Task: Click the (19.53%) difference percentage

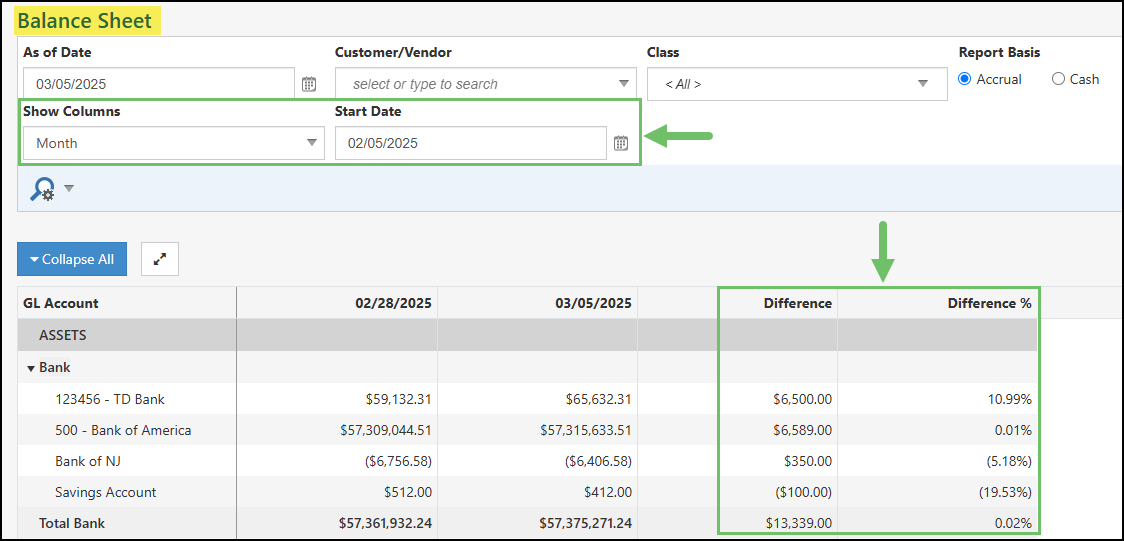Action: pos(1006,492)
